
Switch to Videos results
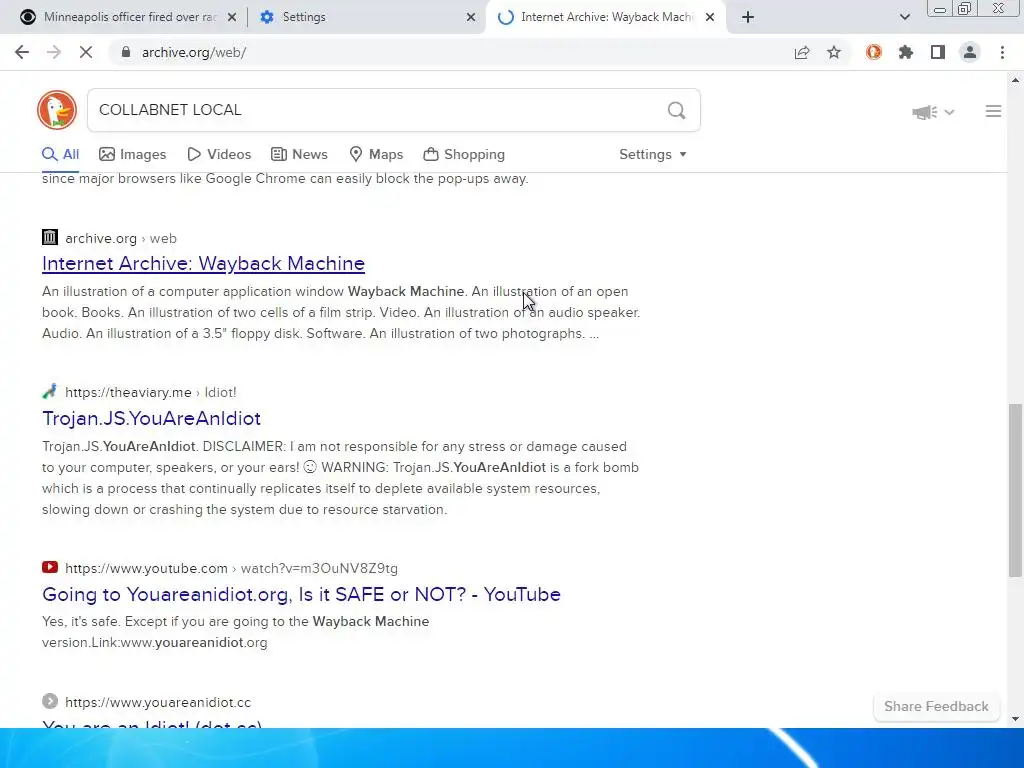(x=219, y=155)
